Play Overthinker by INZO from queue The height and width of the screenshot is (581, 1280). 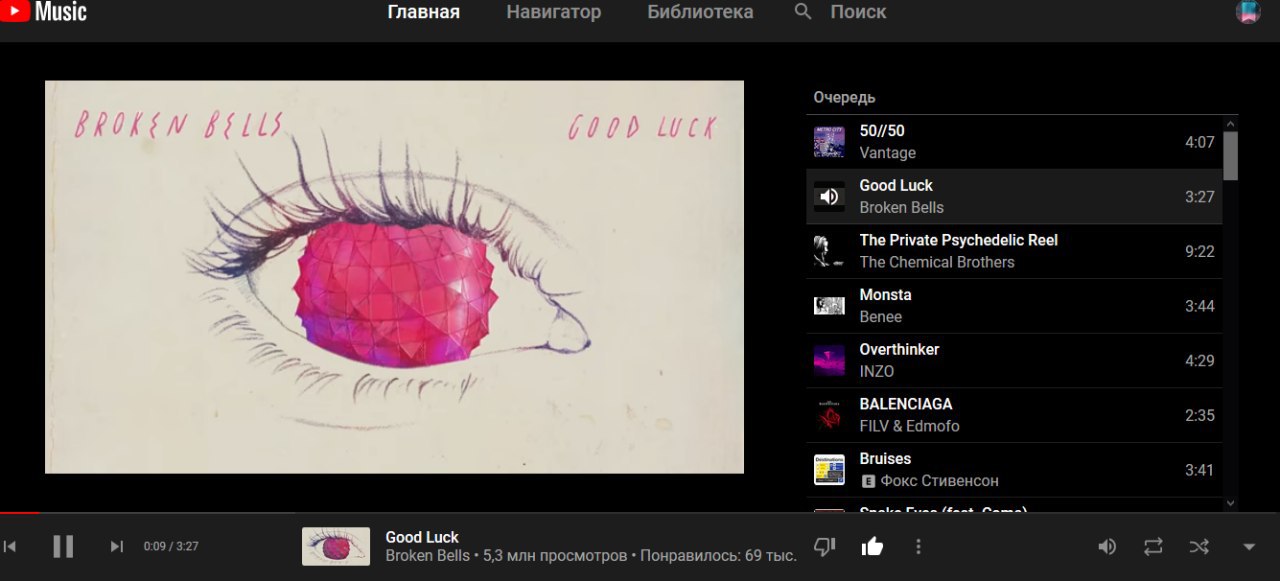click(x=1014, y=360)
